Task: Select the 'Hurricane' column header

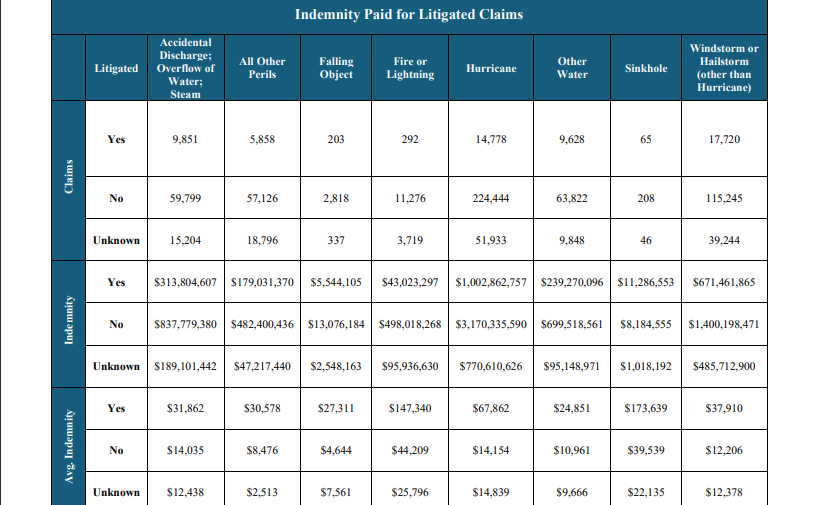Action: [491, 68]
